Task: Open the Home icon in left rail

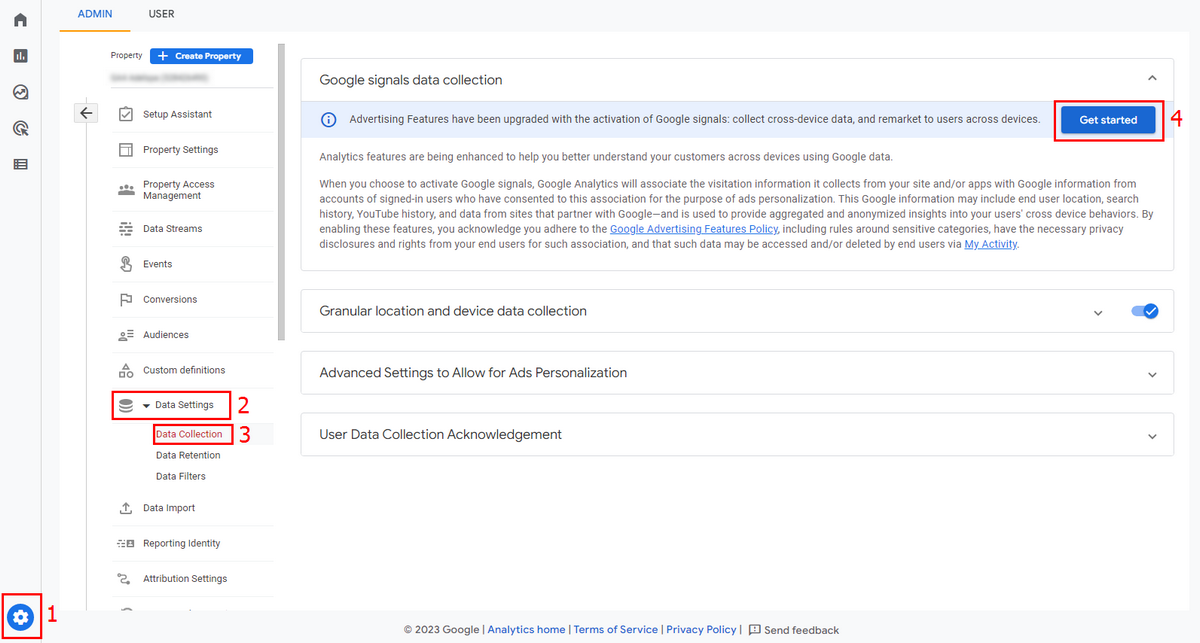Action: [x=20, y=20]
